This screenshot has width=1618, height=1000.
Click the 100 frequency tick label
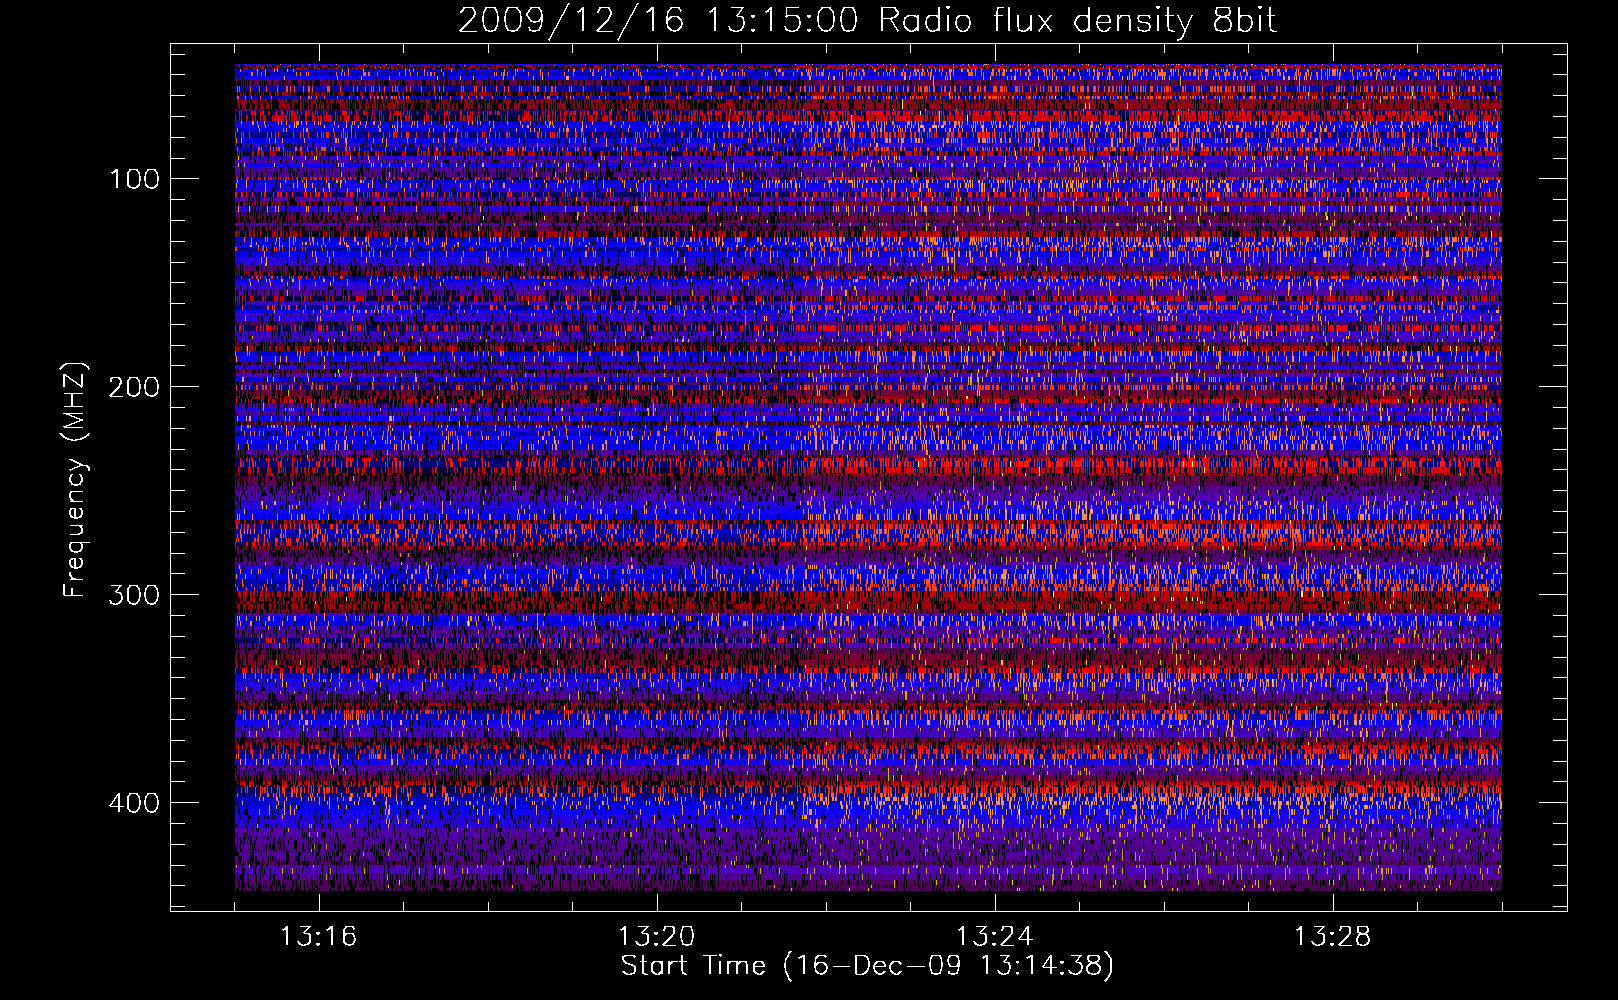point(134,179)
